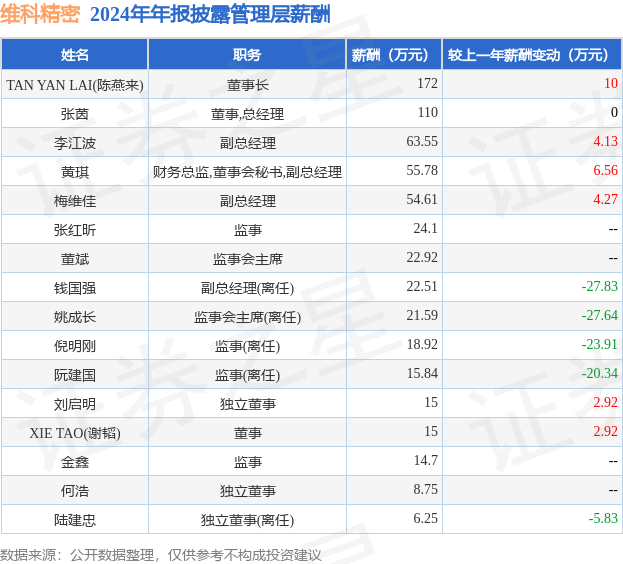
Task: Click the salary value 63.55
Action: coord(422,141)
